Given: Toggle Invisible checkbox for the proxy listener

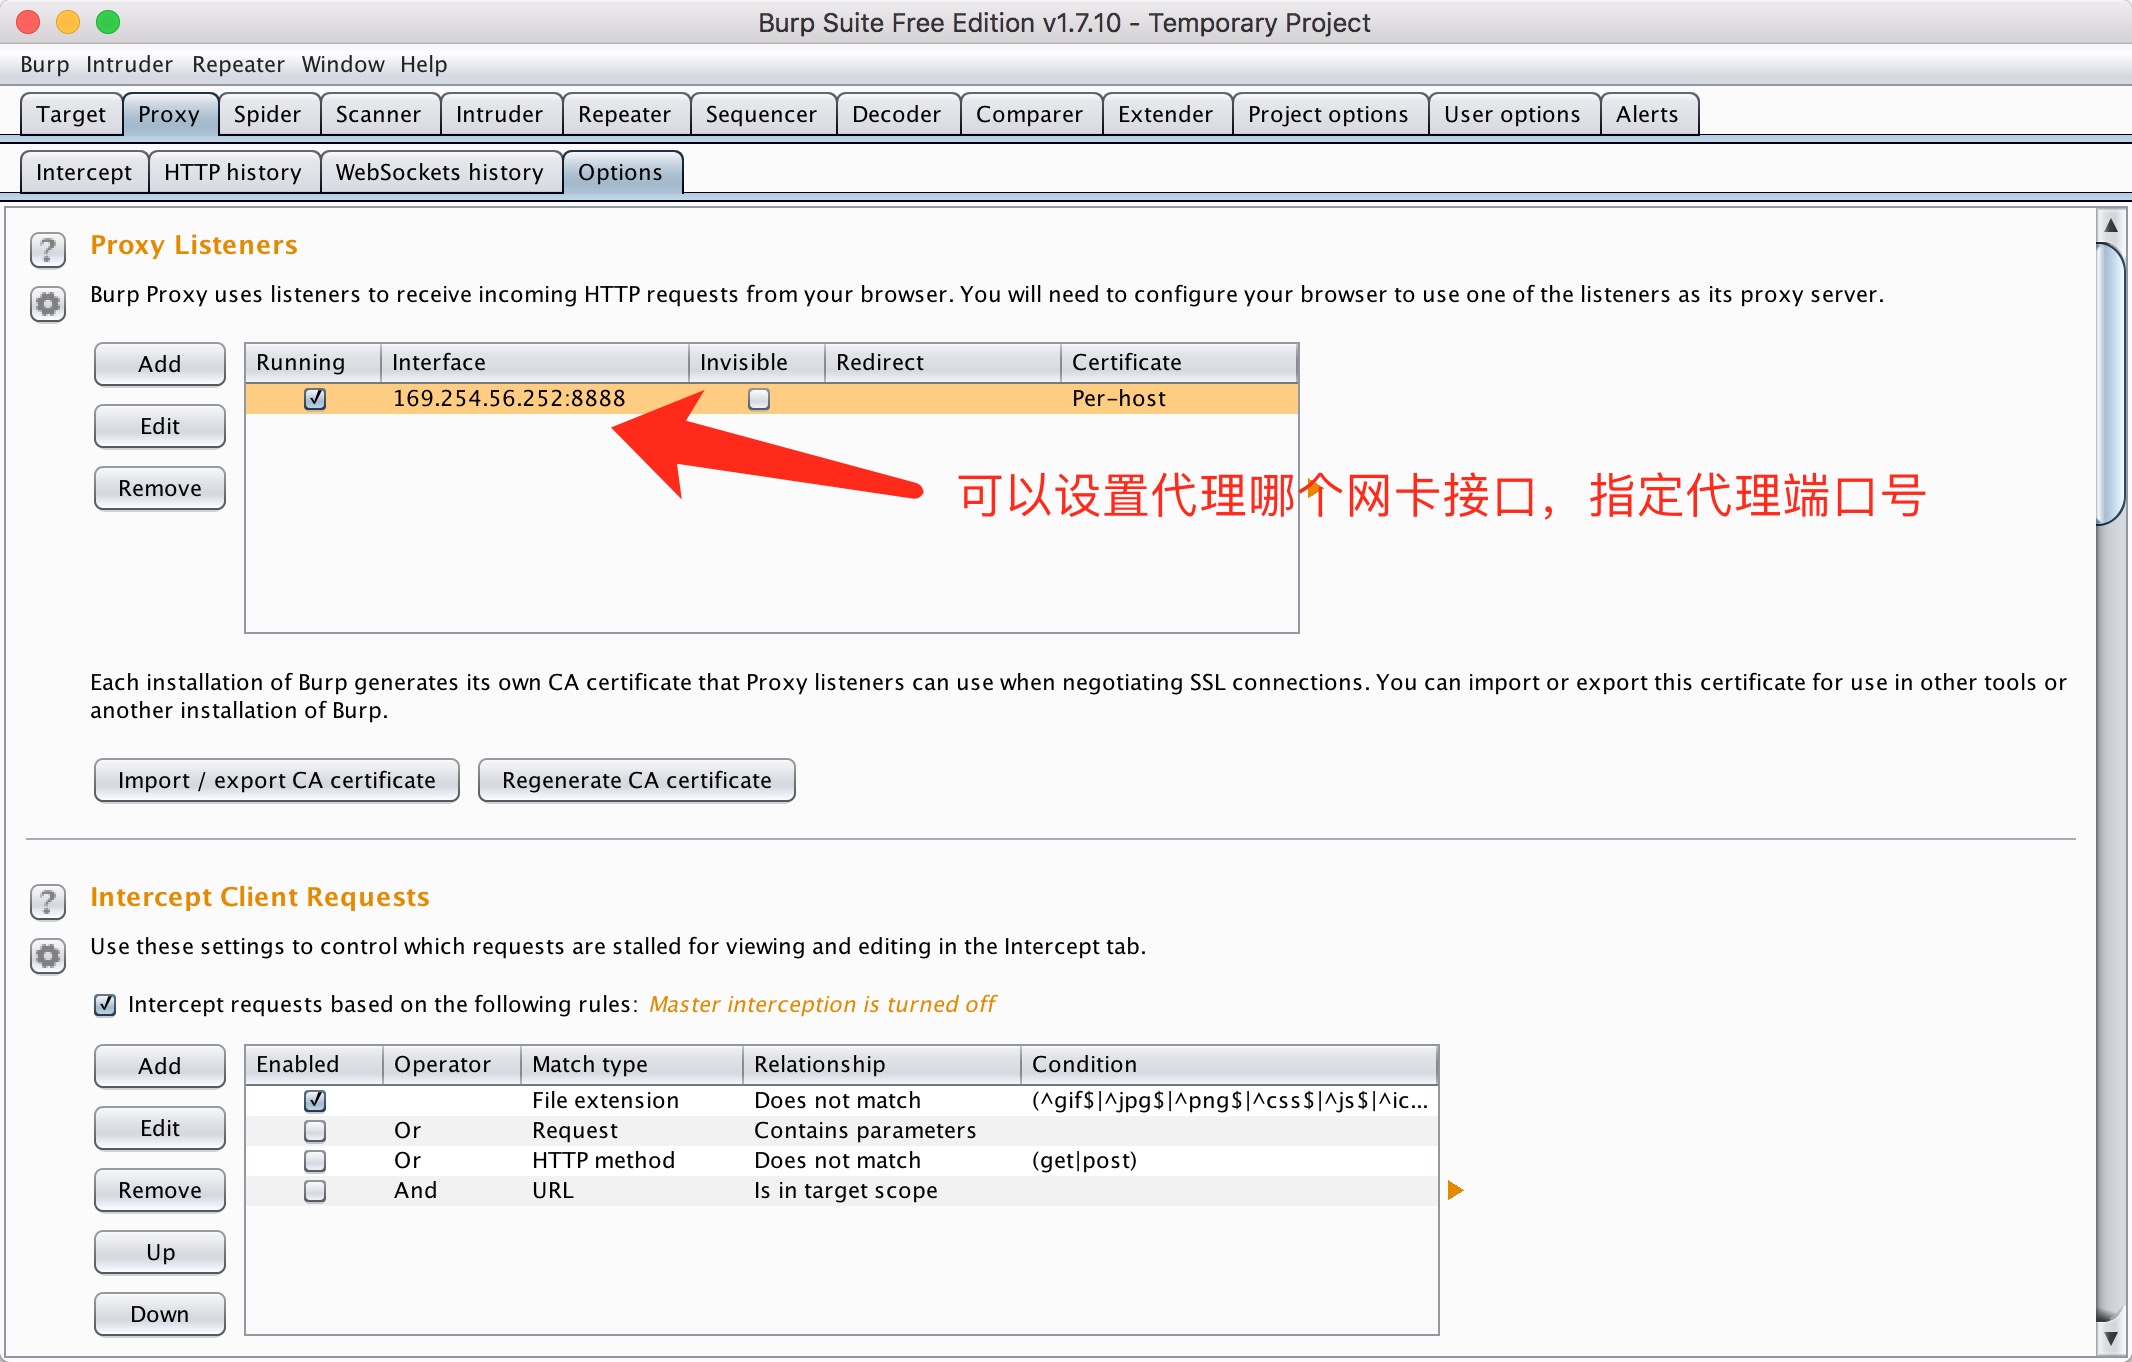Looking at the screenshot, I should 759,399.
